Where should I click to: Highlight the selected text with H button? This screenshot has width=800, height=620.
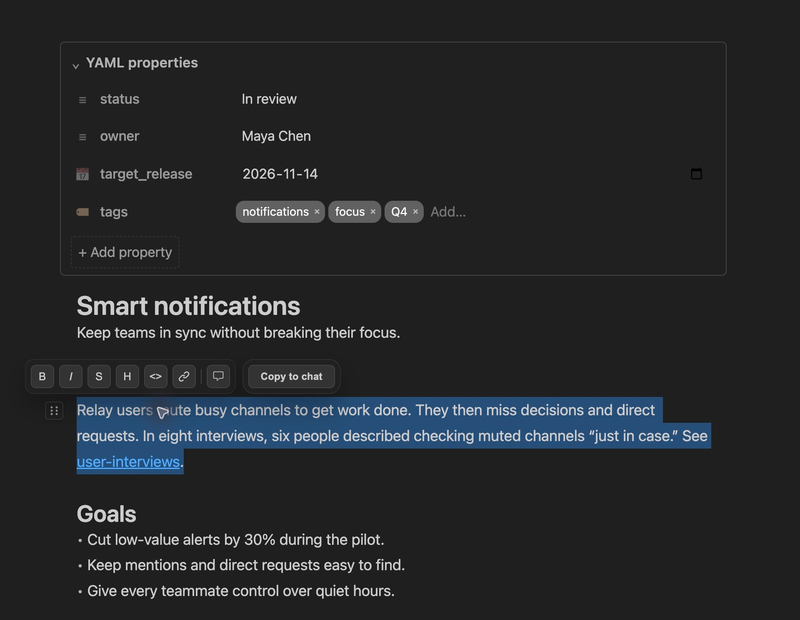click(127, 377)
